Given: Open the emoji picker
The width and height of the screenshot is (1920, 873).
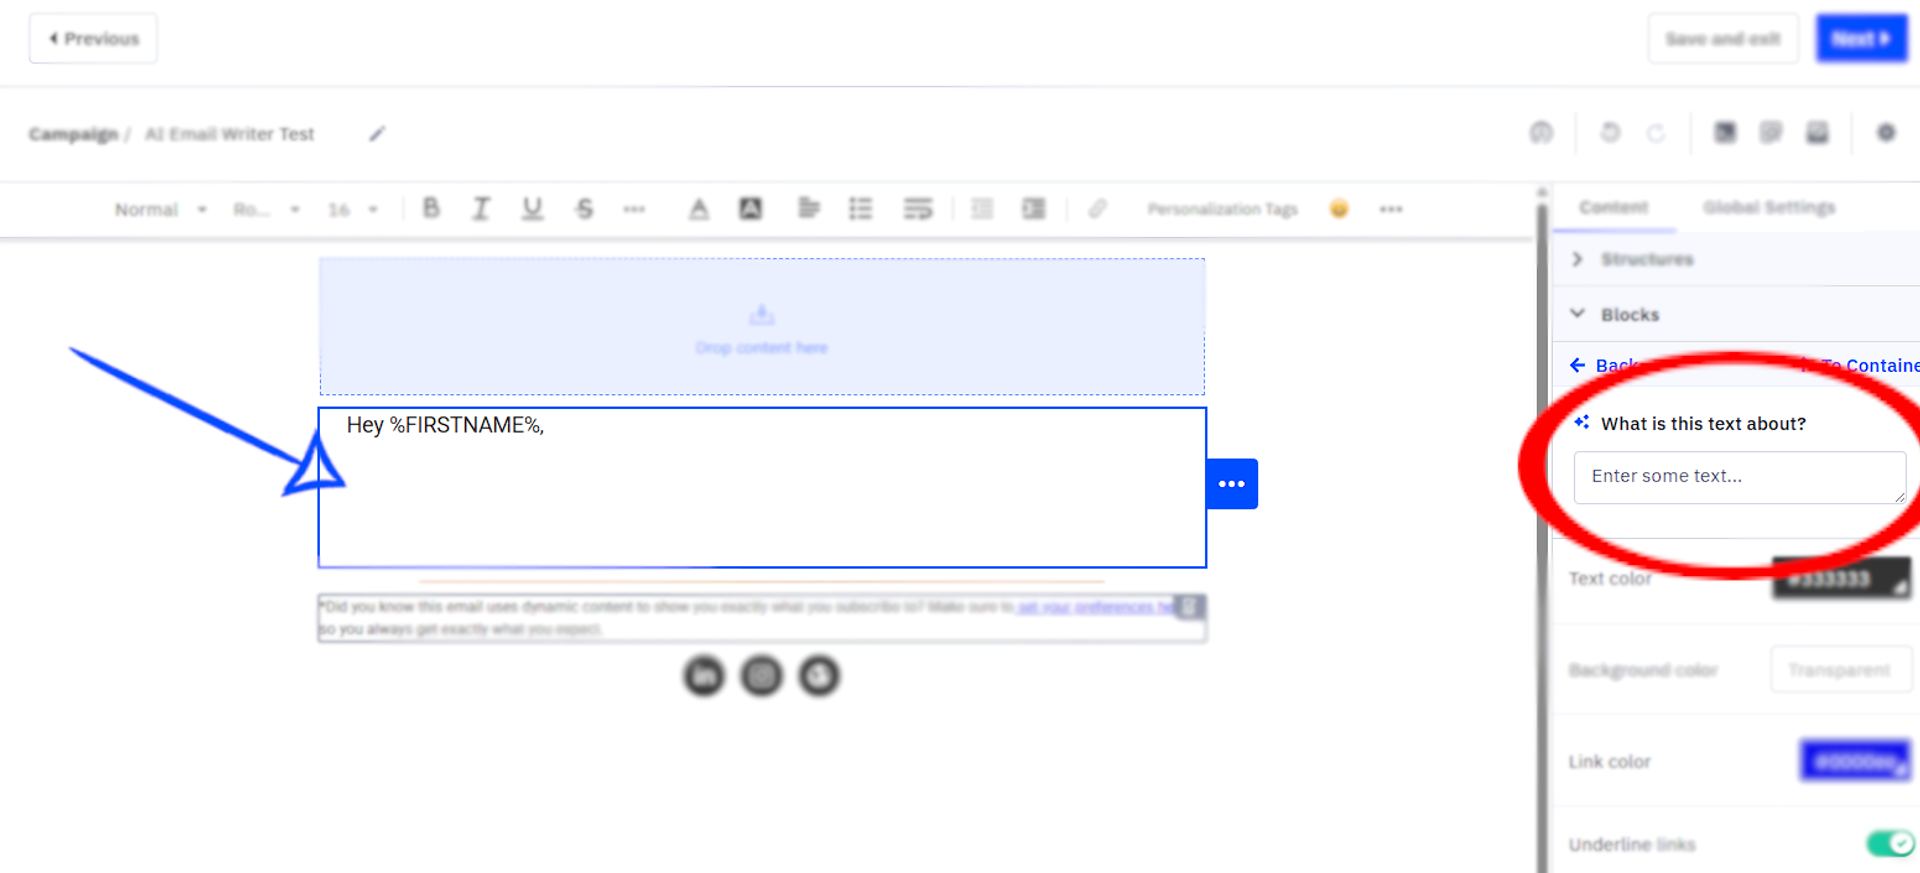Looking at the screenshot, I should click(x=1339, y=208).
